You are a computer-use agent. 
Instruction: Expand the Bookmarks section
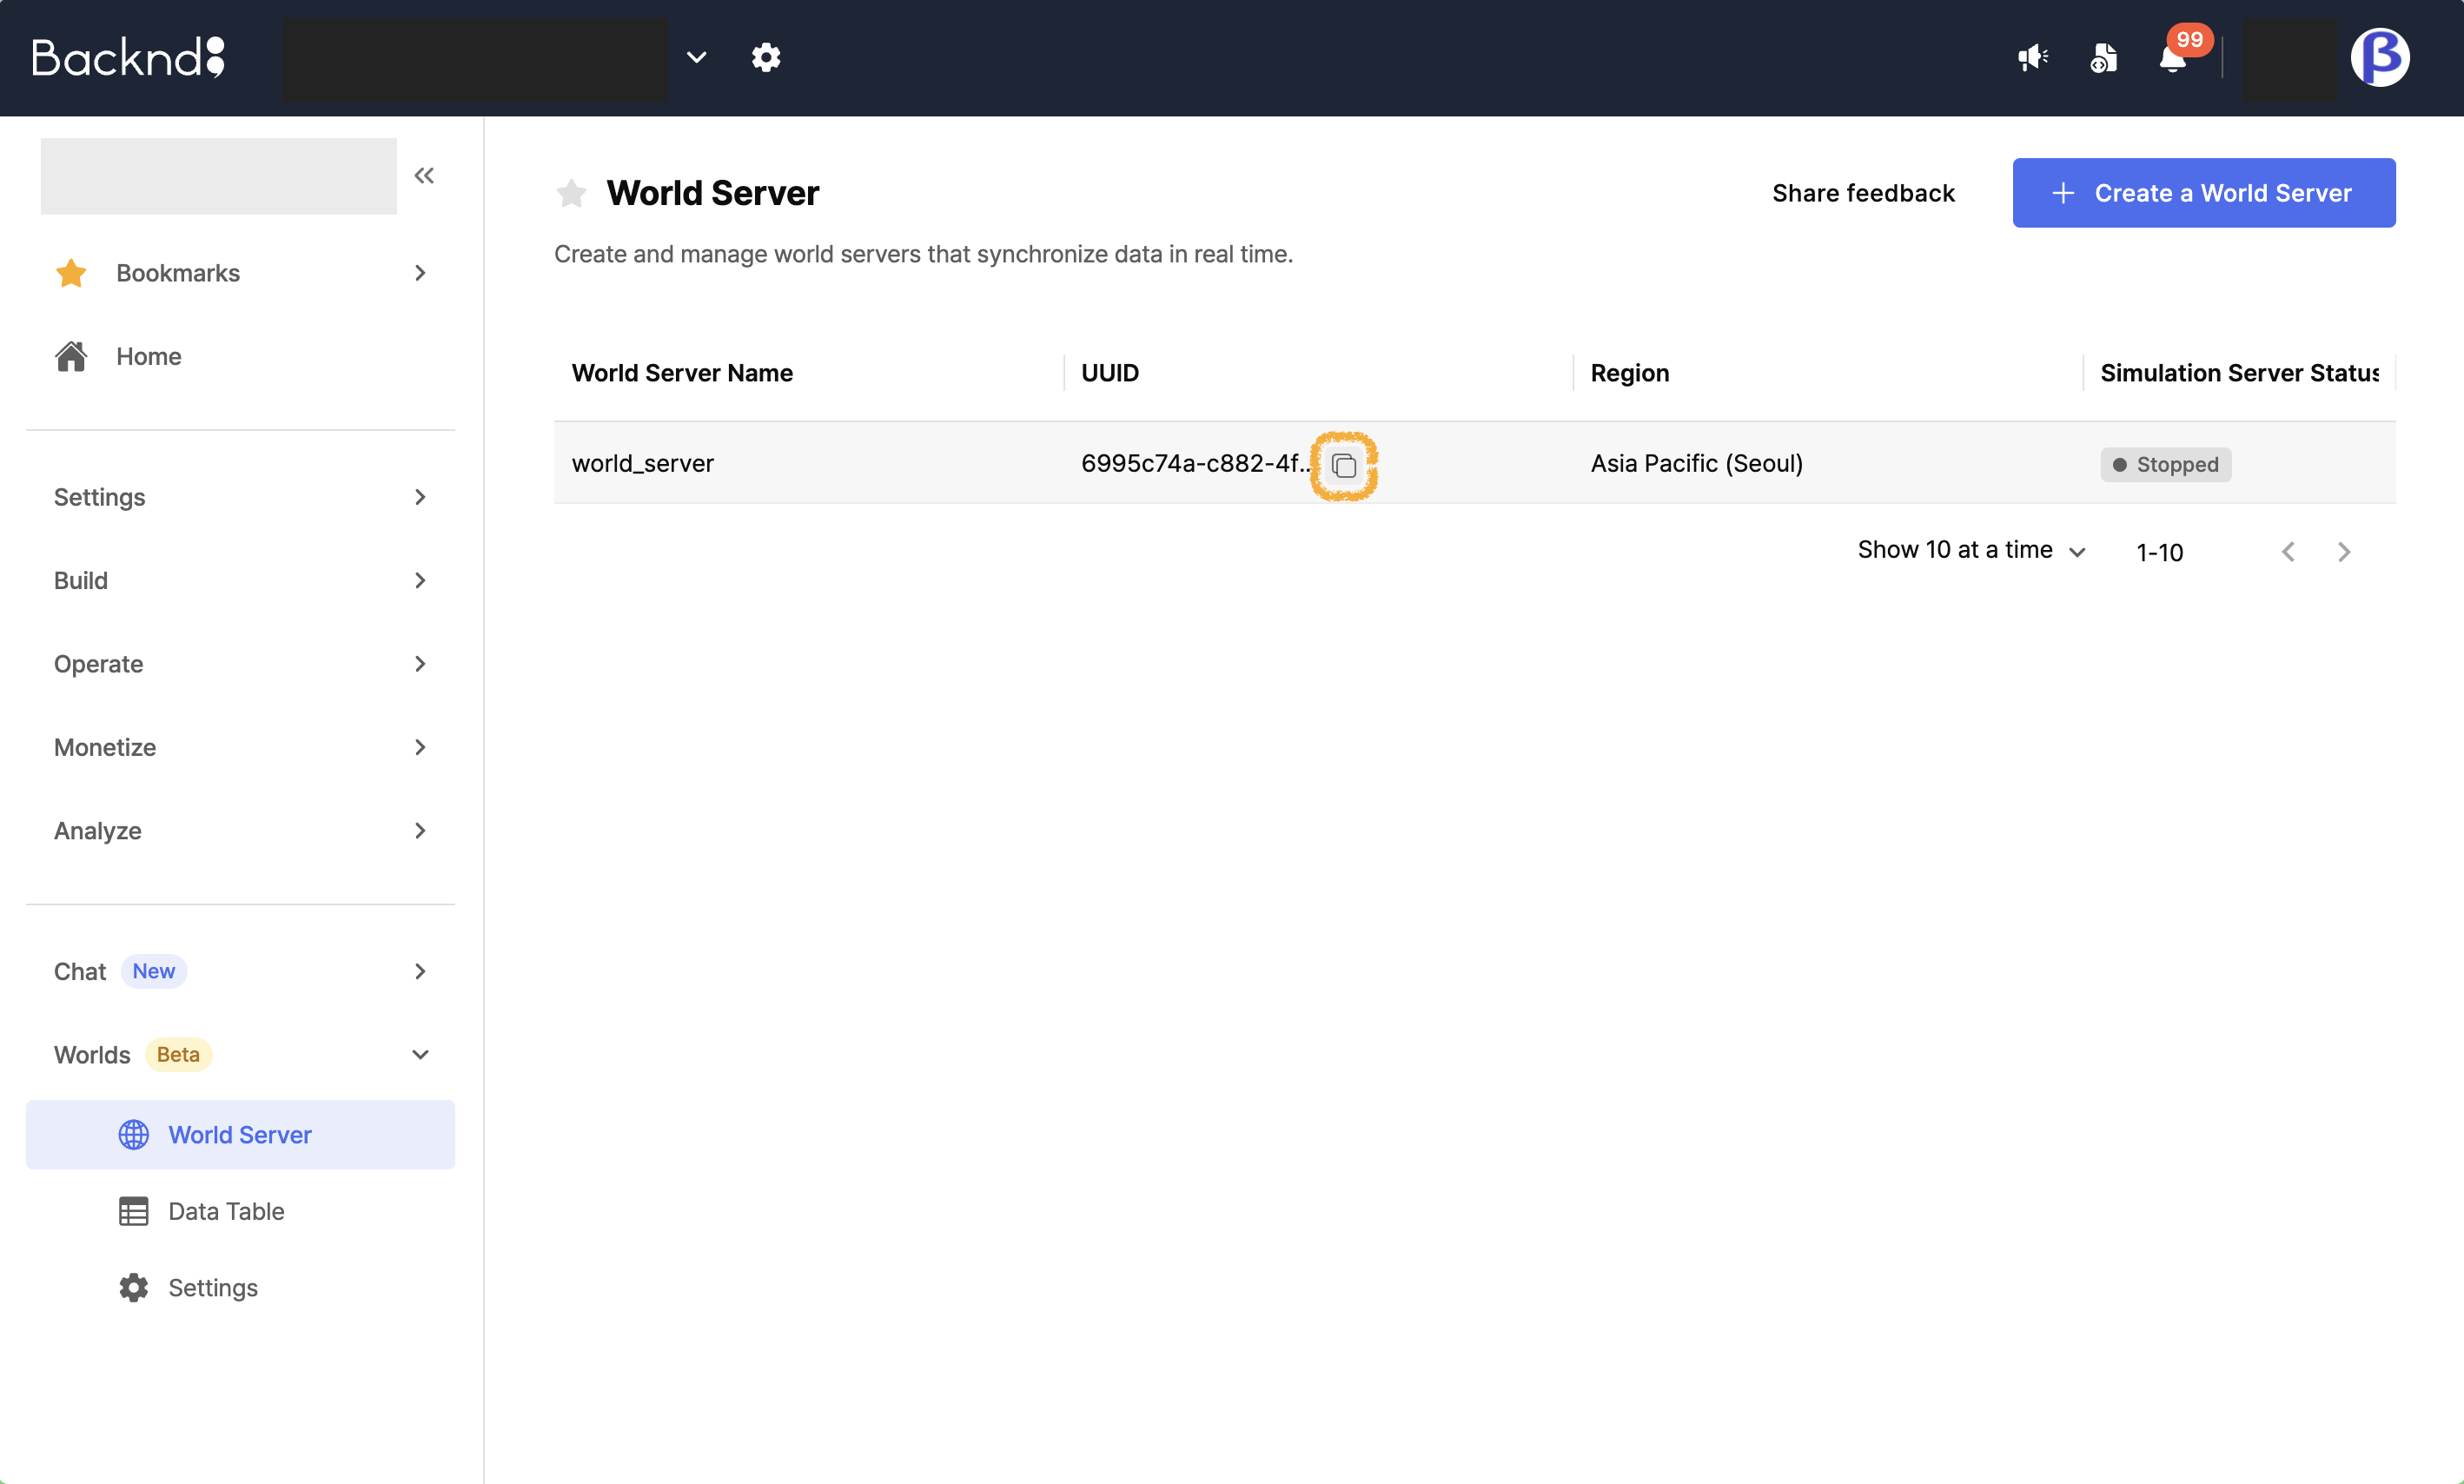[x=240, y=273]
